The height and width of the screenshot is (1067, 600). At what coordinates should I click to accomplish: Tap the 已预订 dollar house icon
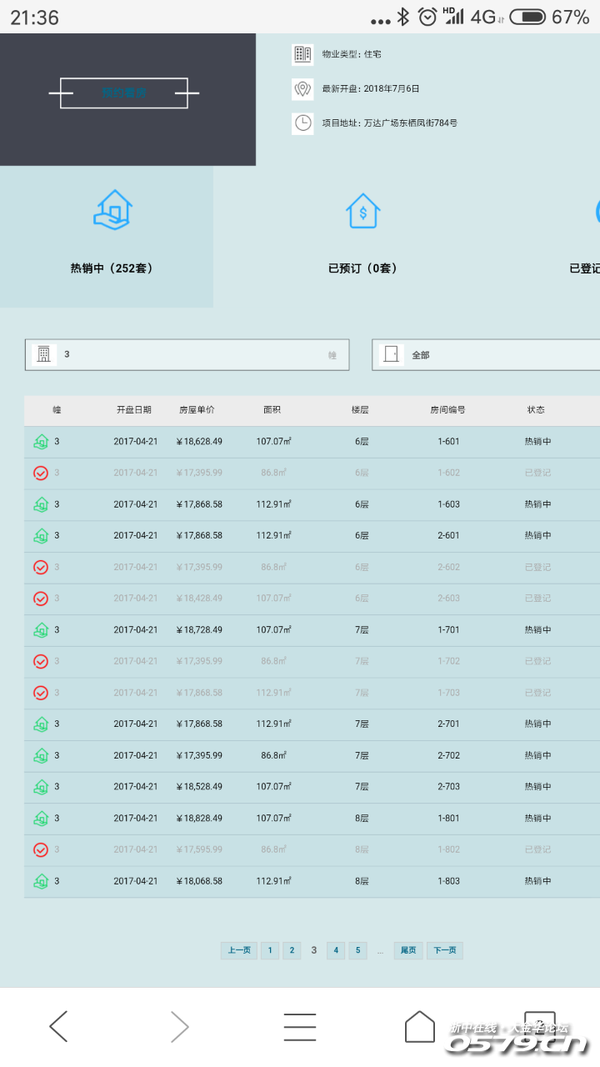pos(362,211)
